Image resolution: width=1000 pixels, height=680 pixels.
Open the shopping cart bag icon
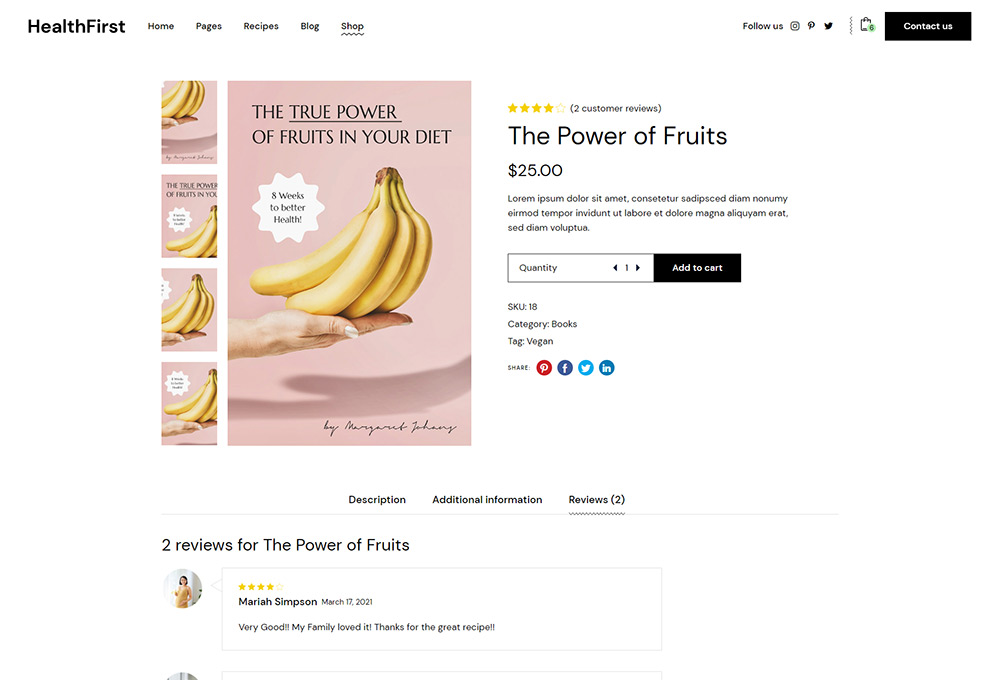click(x=866, y=25)
